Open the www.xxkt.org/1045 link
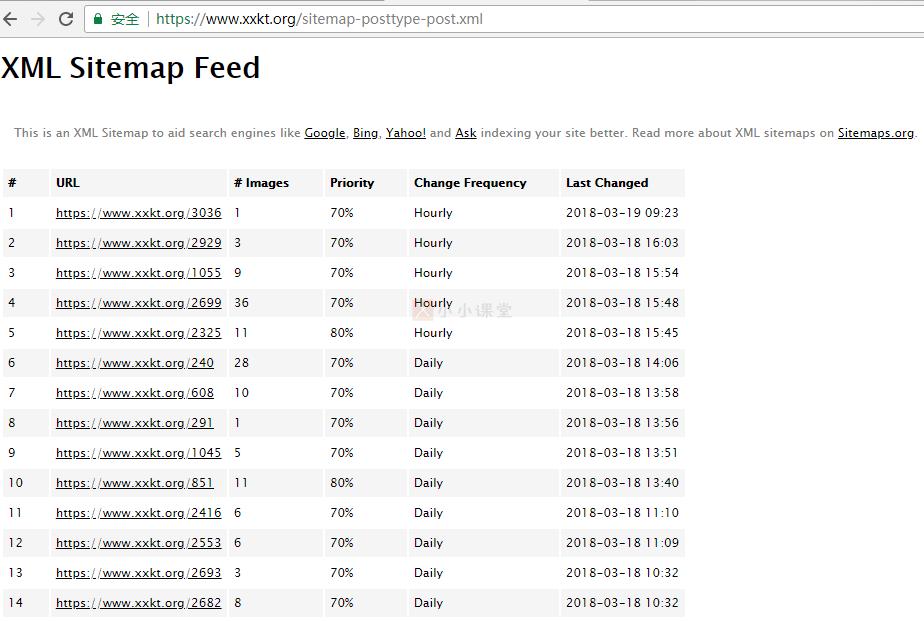This screenshot has height=621, width=924. click(139, 453)
